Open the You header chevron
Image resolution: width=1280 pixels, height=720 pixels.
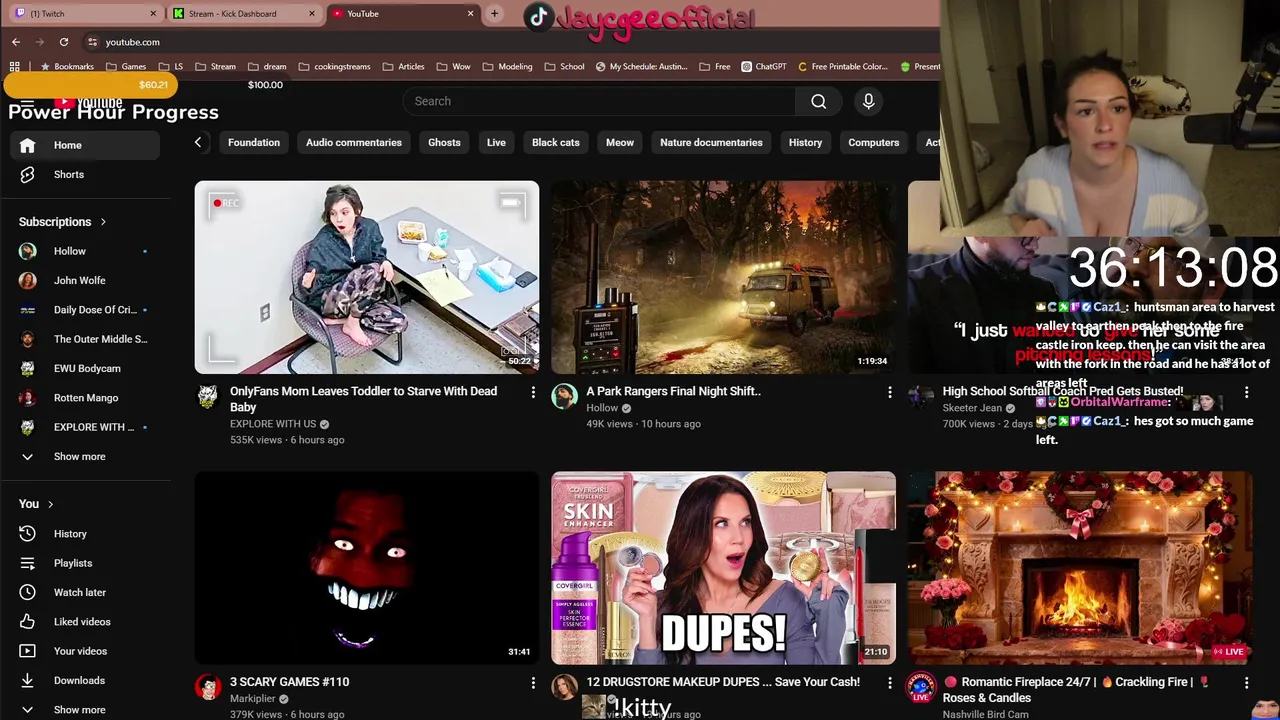50,504
